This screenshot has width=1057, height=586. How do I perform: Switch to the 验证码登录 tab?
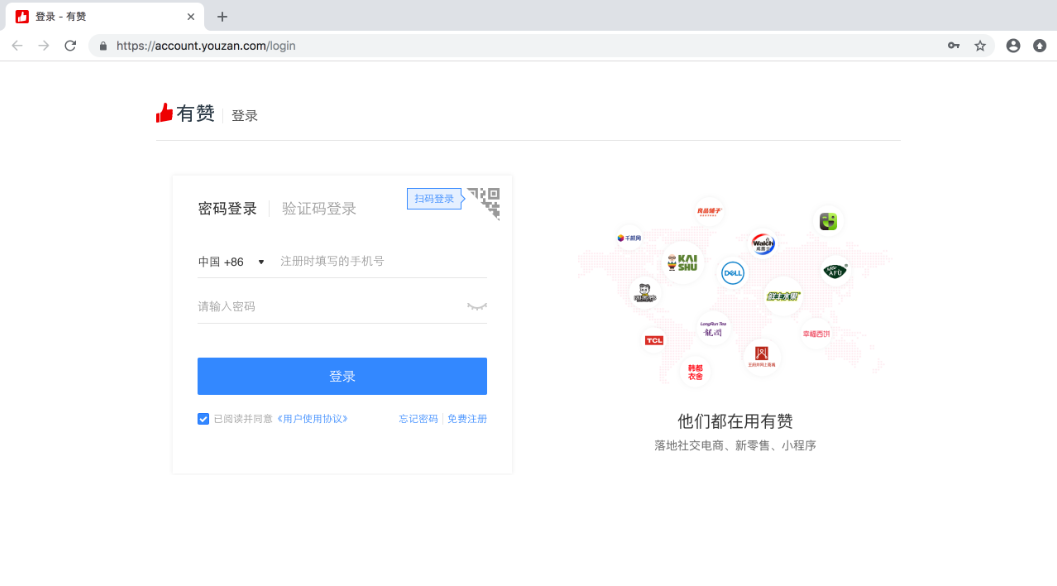(x=319, y=208)
